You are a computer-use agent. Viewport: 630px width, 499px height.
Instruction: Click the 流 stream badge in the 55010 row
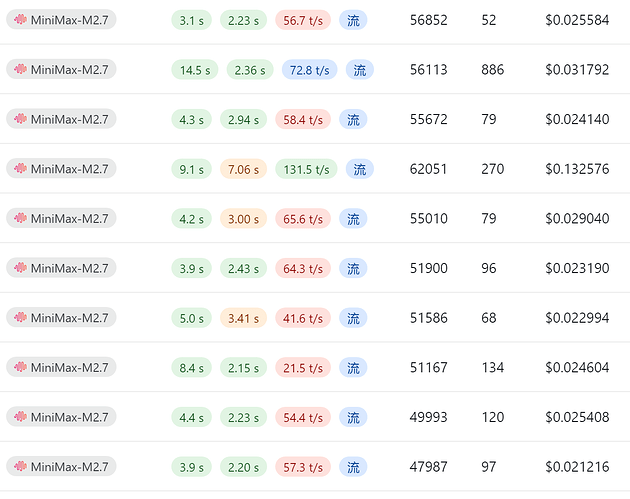pos(353,219)
